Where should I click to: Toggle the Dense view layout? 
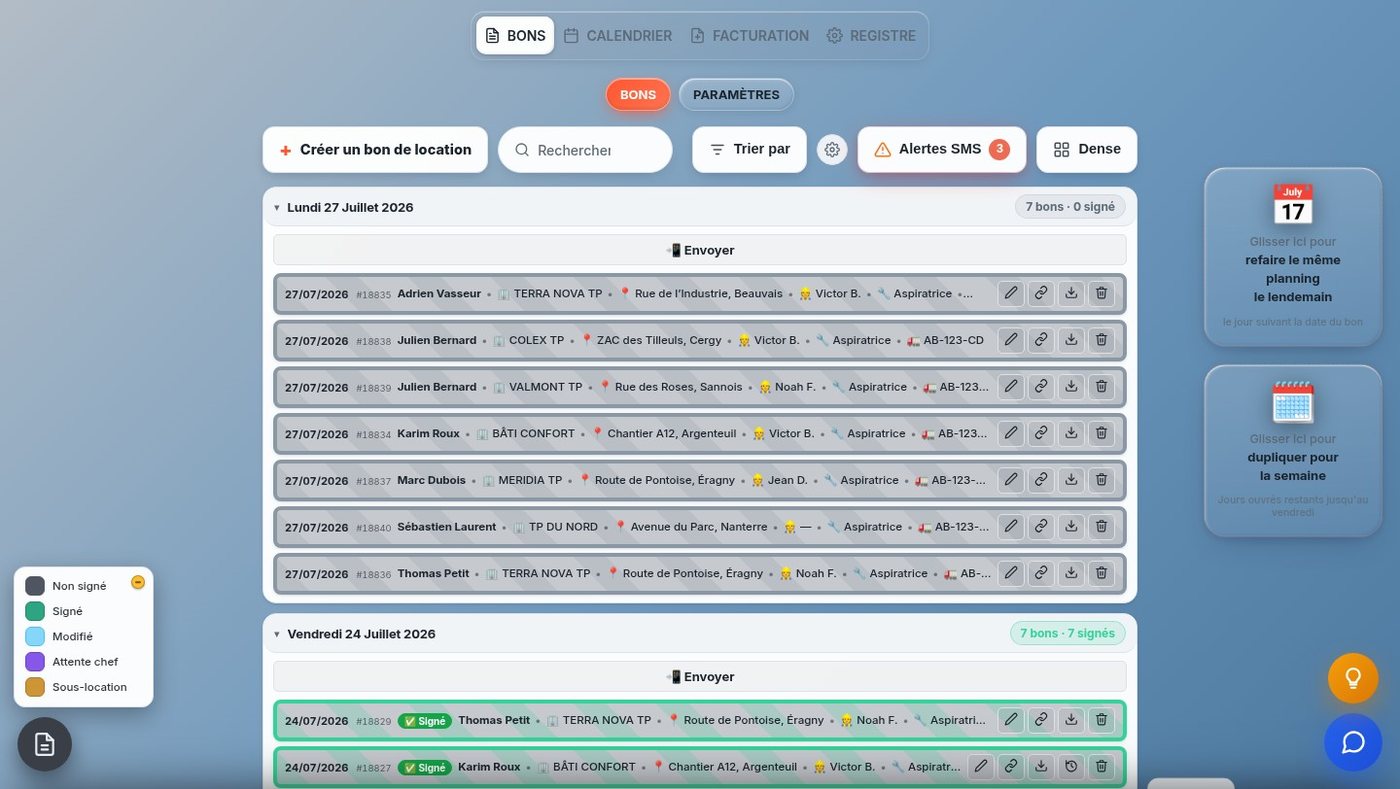1086,149
